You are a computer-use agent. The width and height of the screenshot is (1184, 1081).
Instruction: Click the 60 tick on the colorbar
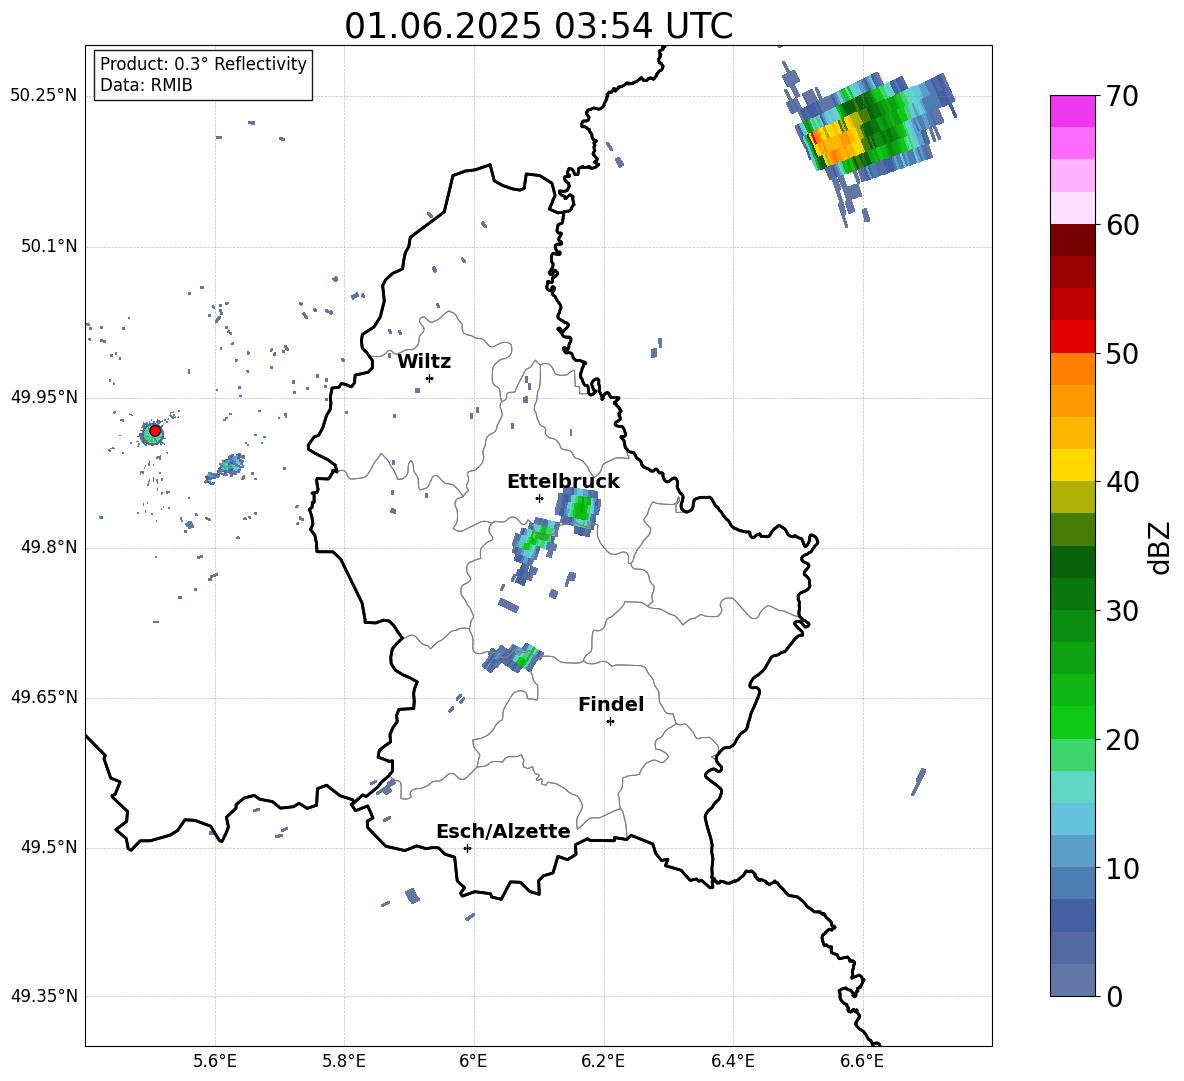point(1122,225)
